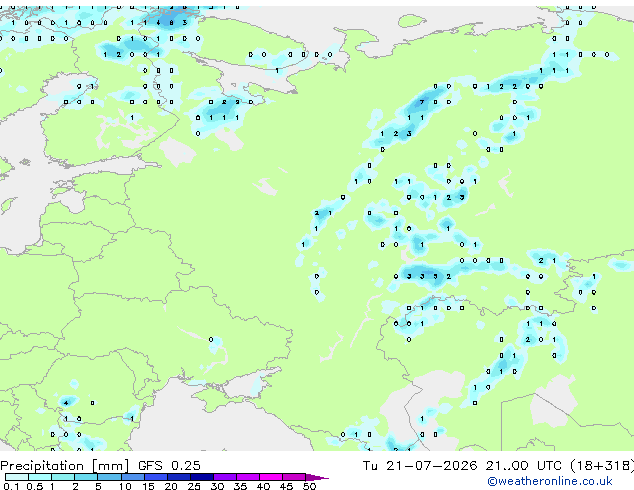This screenshot has width=634, height=490.
Task: Choose the 40 to 45 mm magenta swatch
Action: point(270,477)
